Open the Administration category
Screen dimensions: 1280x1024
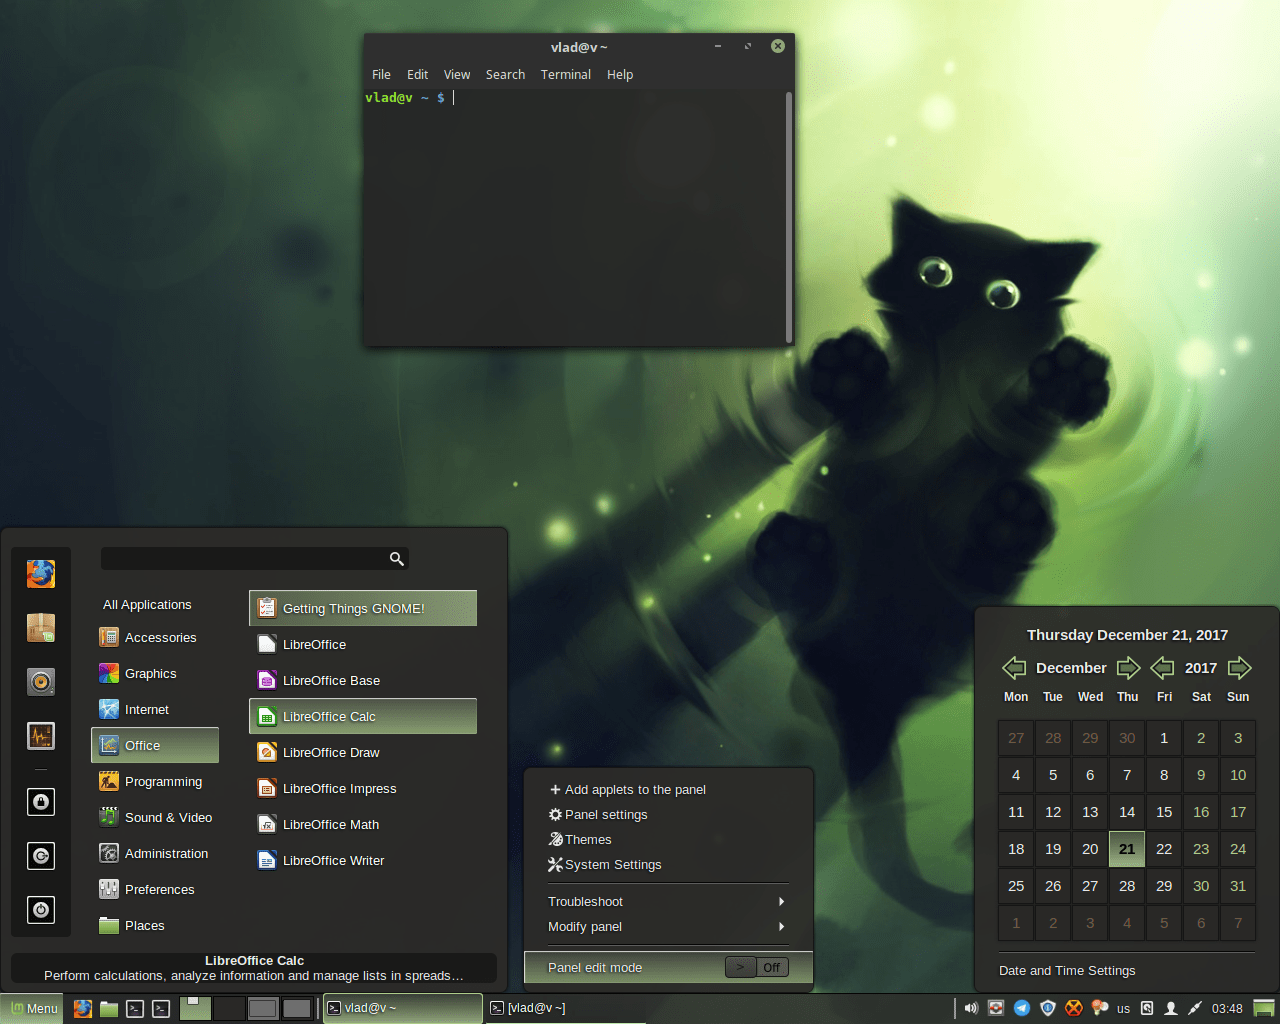(x=155, y=854)
